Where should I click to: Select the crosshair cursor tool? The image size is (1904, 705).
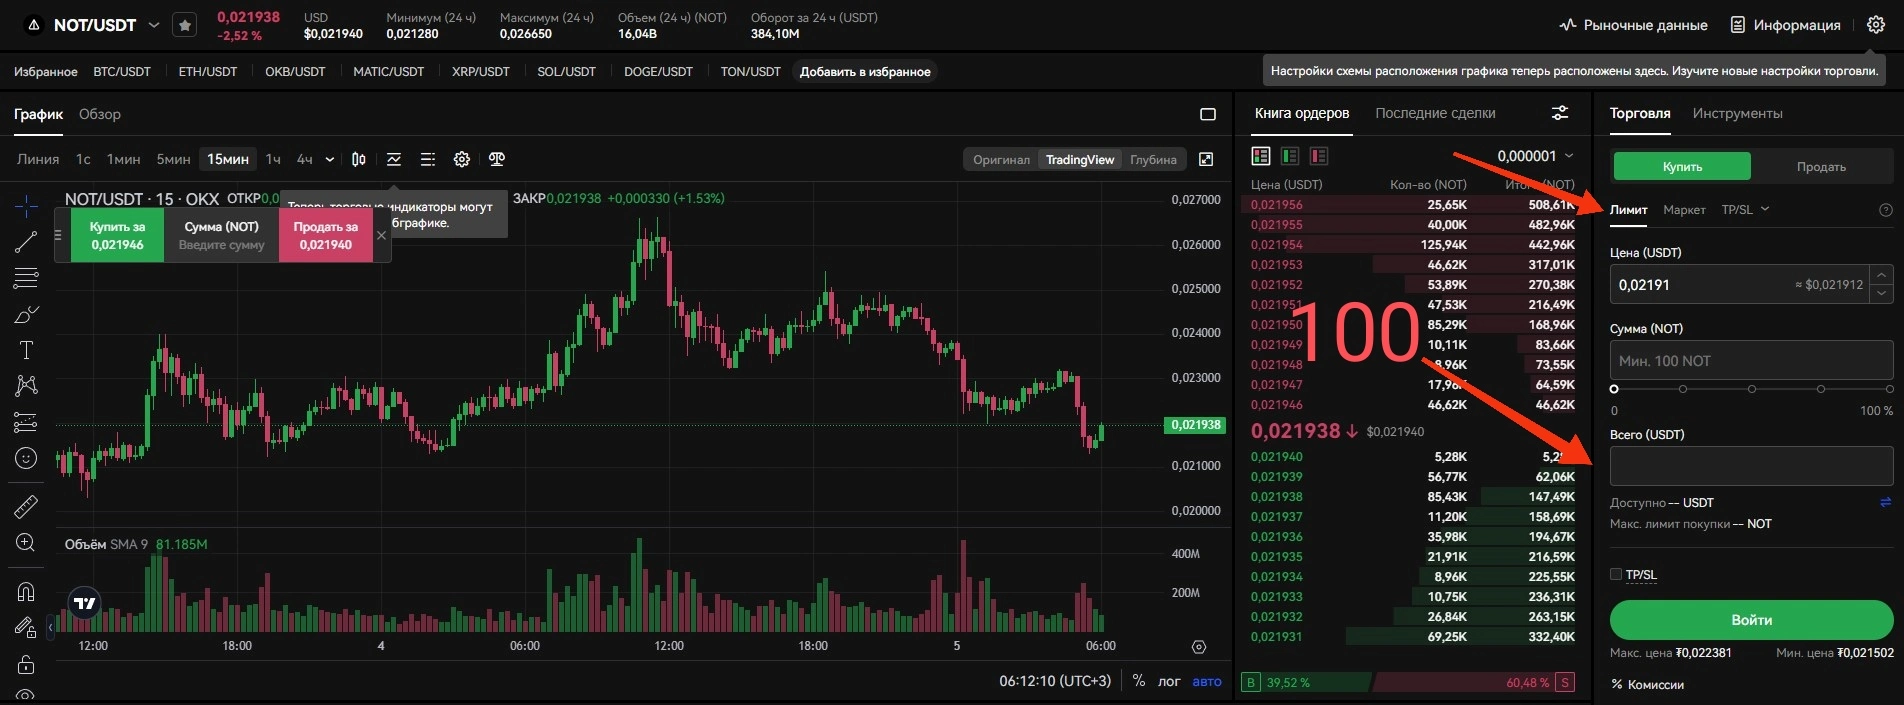tap(26, 206)
